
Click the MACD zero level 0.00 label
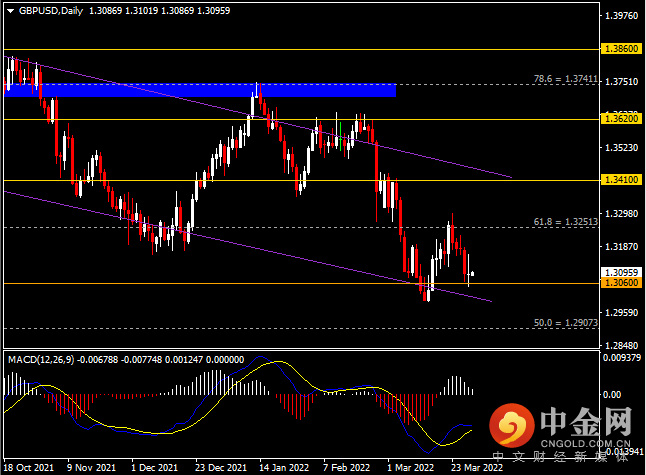pos(612,395)
